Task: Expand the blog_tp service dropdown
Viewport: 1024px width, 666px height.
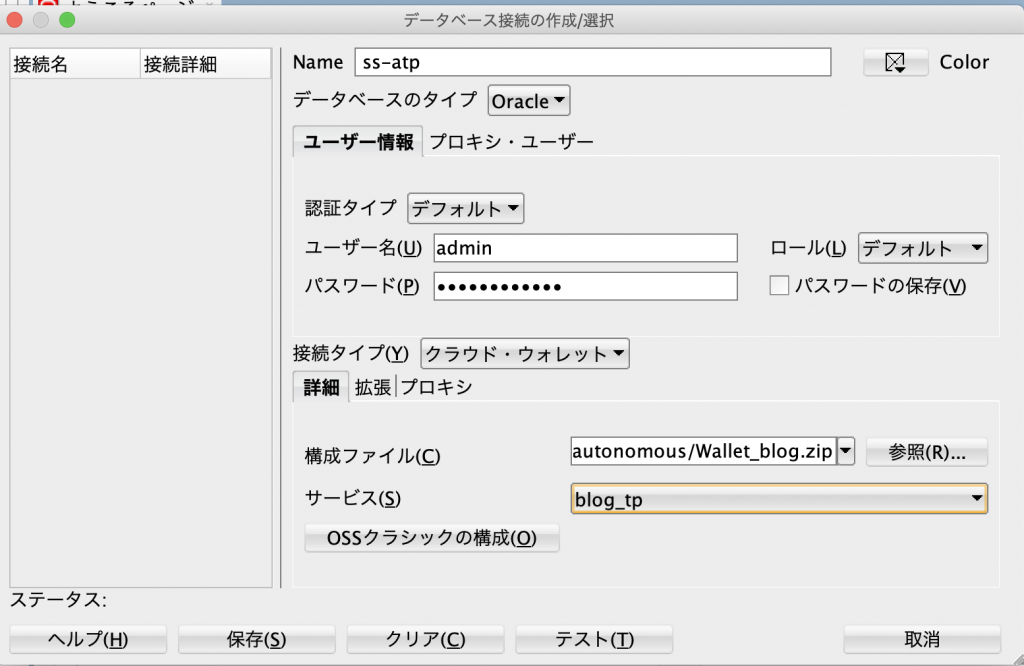Action: (x=978, y=498)
